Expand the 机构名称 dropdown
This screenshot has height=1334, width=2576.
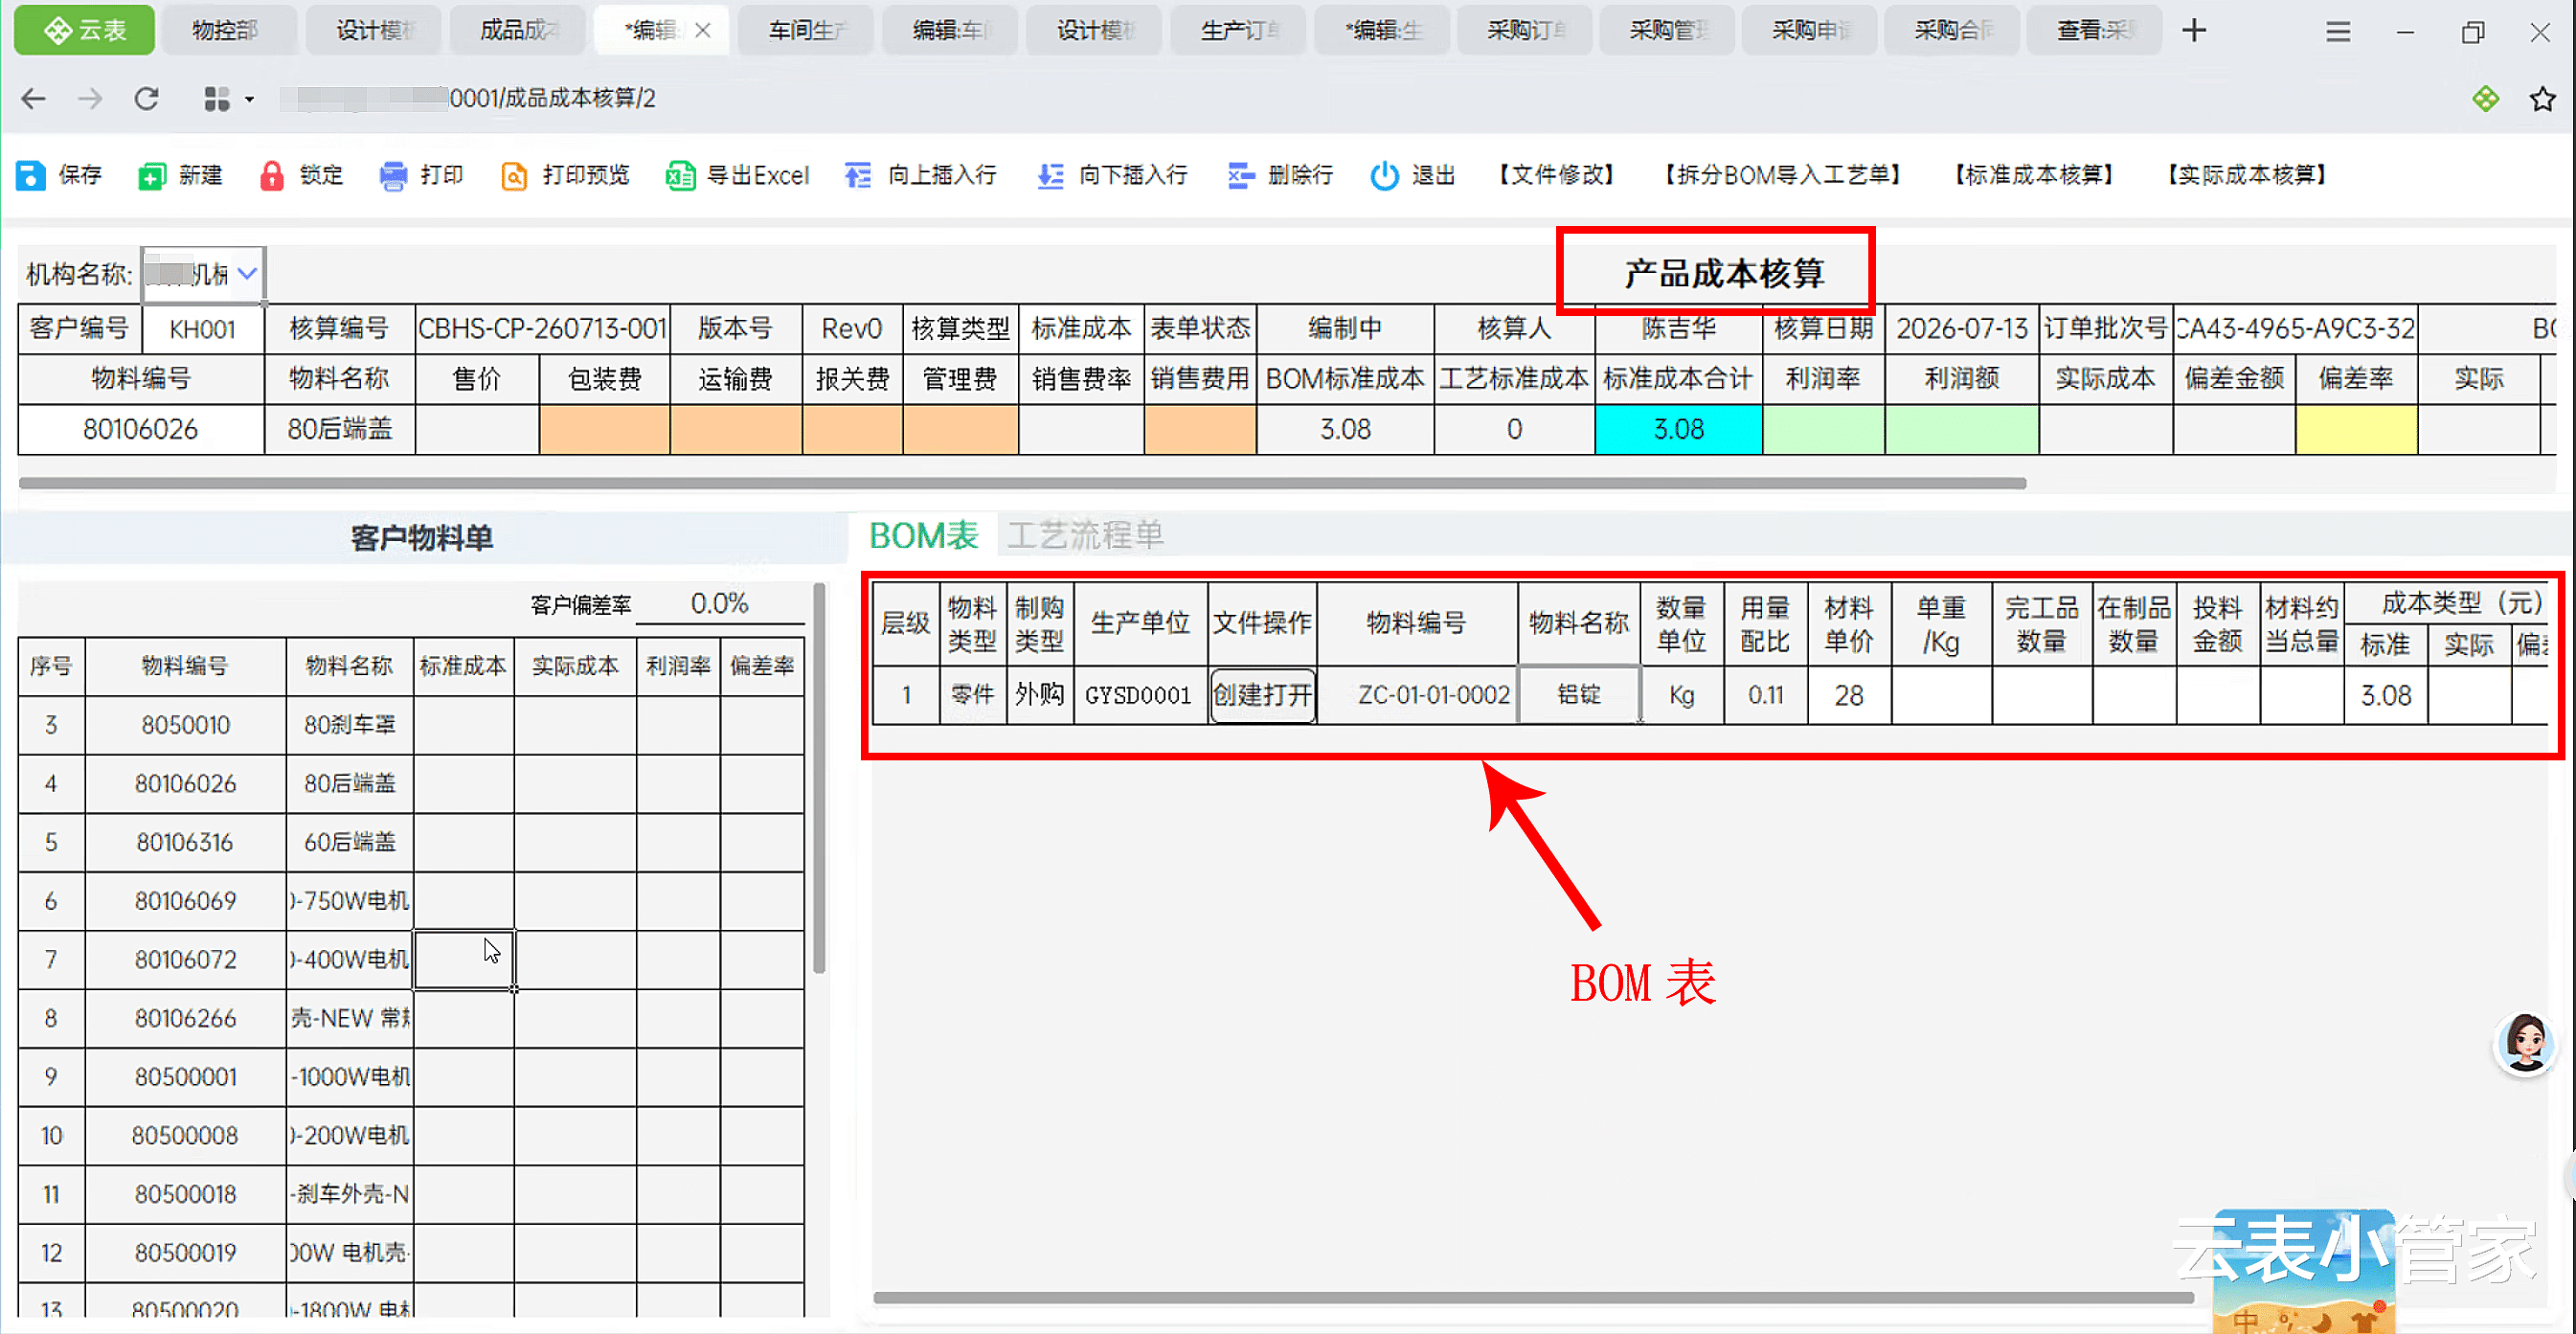247,273
